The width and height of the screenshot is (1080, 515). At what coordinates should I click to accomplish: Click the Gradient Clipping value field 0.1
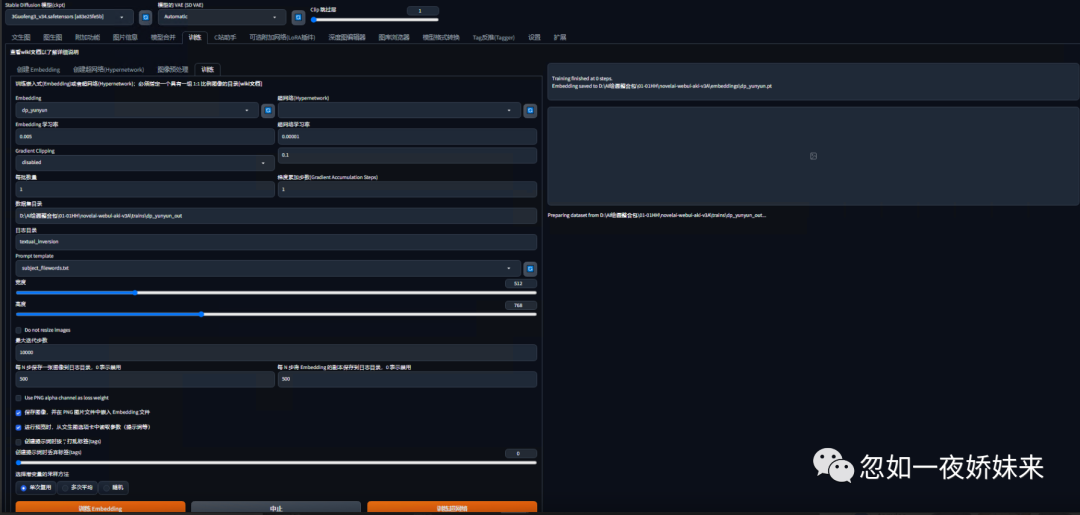tap(407, 156)
